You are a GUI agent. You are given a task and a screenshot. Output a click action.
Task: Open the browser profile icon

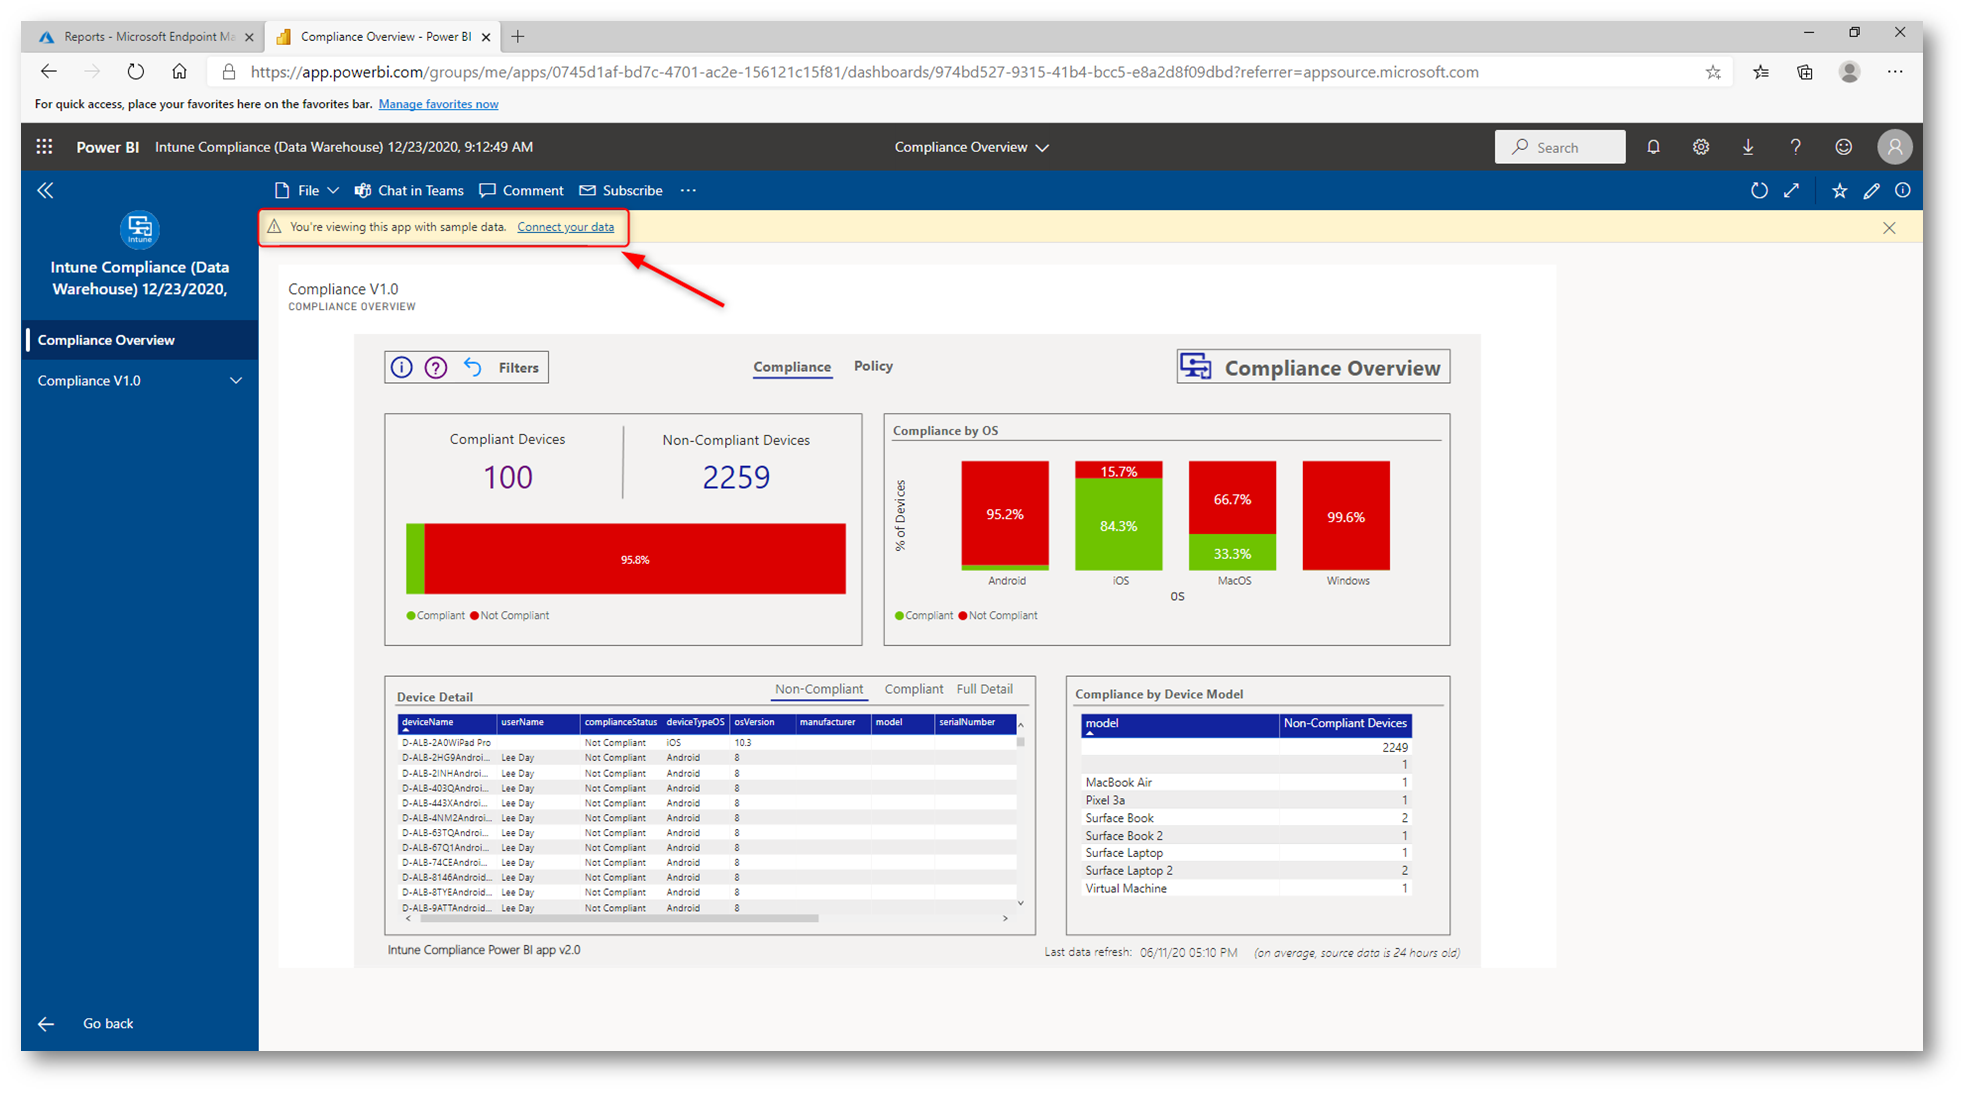coord(1849,72)
